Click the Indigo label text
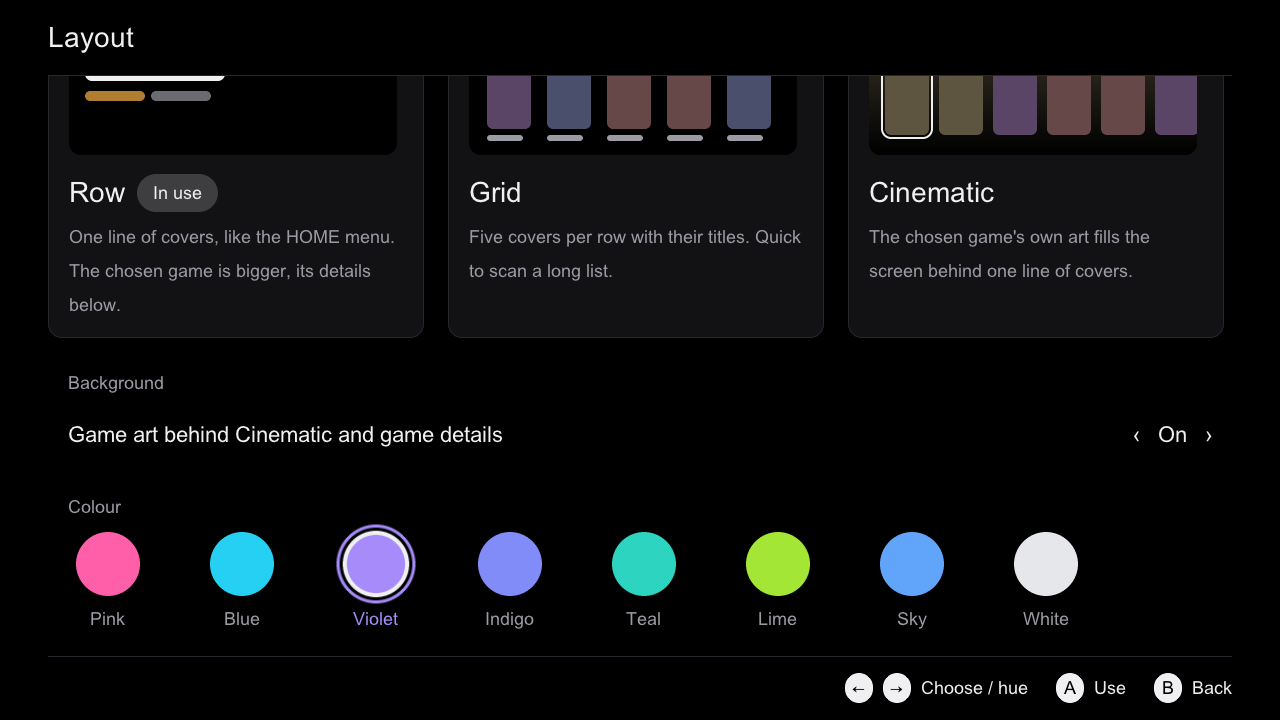 click(x=510, y=619)
